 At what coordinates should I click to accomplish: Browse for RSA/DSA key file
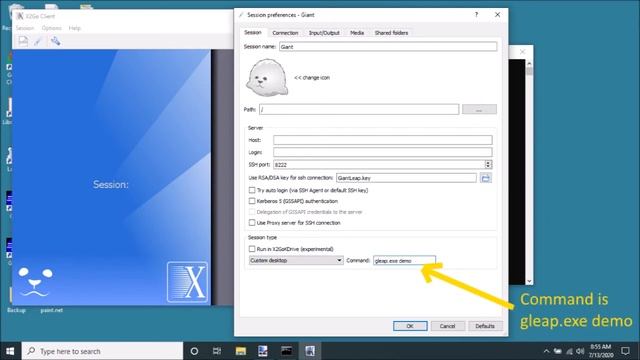486,178
